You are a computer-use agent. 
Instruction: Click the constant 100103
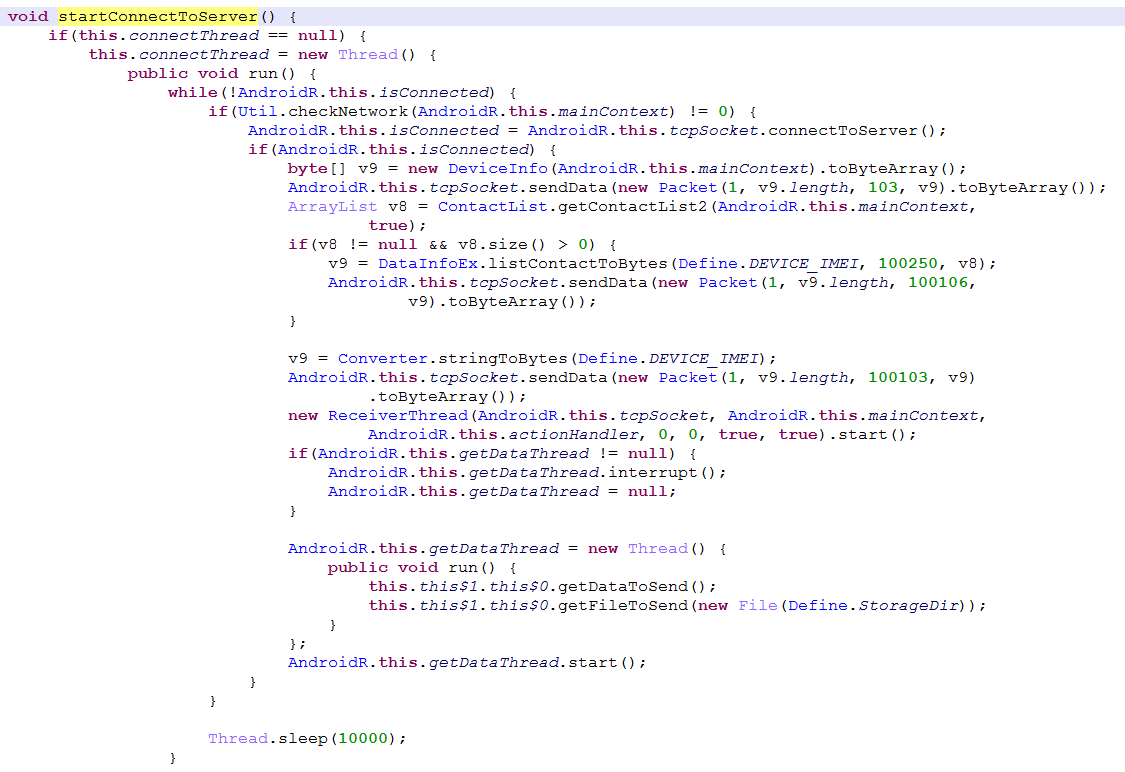point(898,377)
